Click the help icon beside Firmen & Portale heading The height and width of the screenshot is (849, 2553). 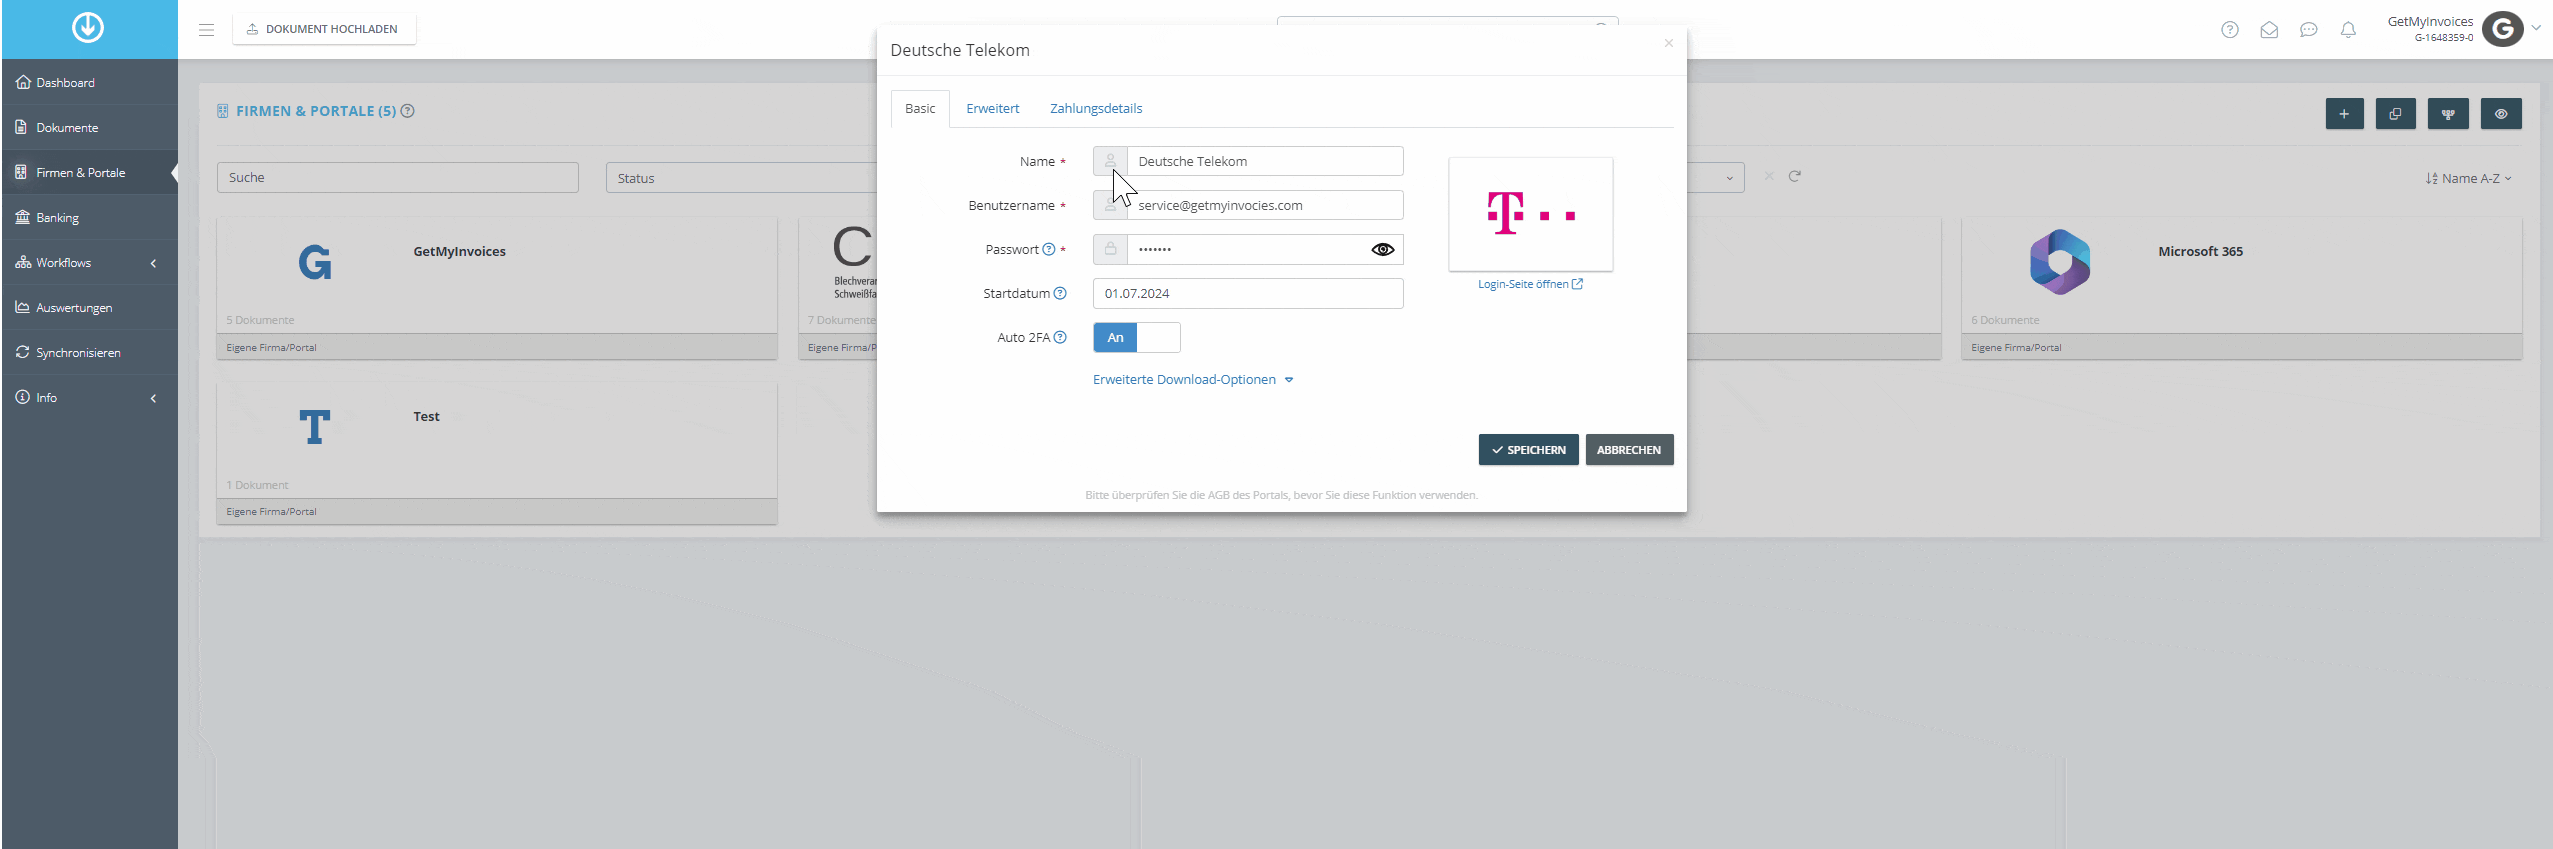click(408, 111)
